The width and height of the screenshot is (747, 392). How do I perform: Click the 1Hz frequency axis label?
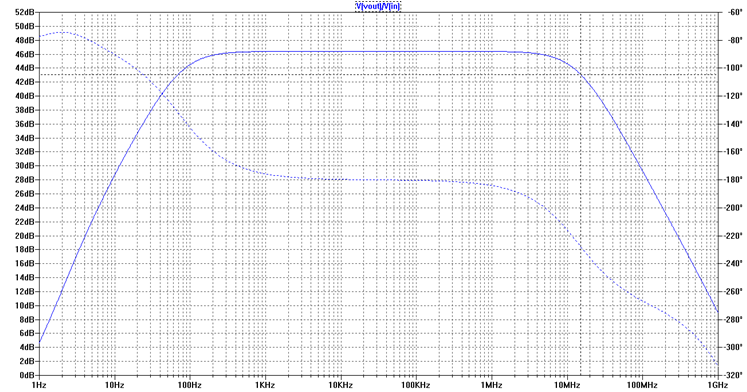(39, 385)
